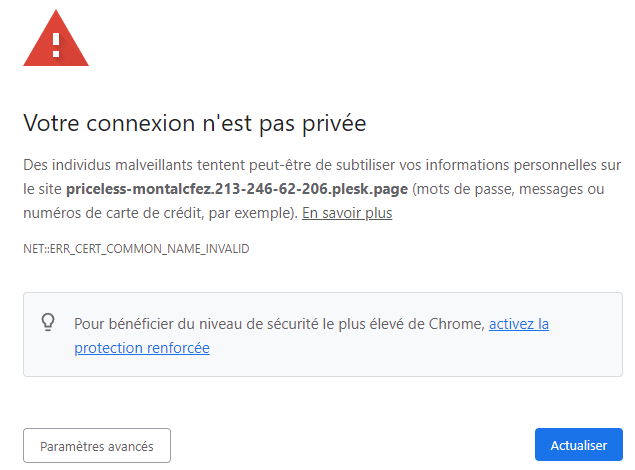This screenshot has width=635, height=470.
Task: Click the phrase "mots de passe, messages ou"
Action: click(510, 189)
